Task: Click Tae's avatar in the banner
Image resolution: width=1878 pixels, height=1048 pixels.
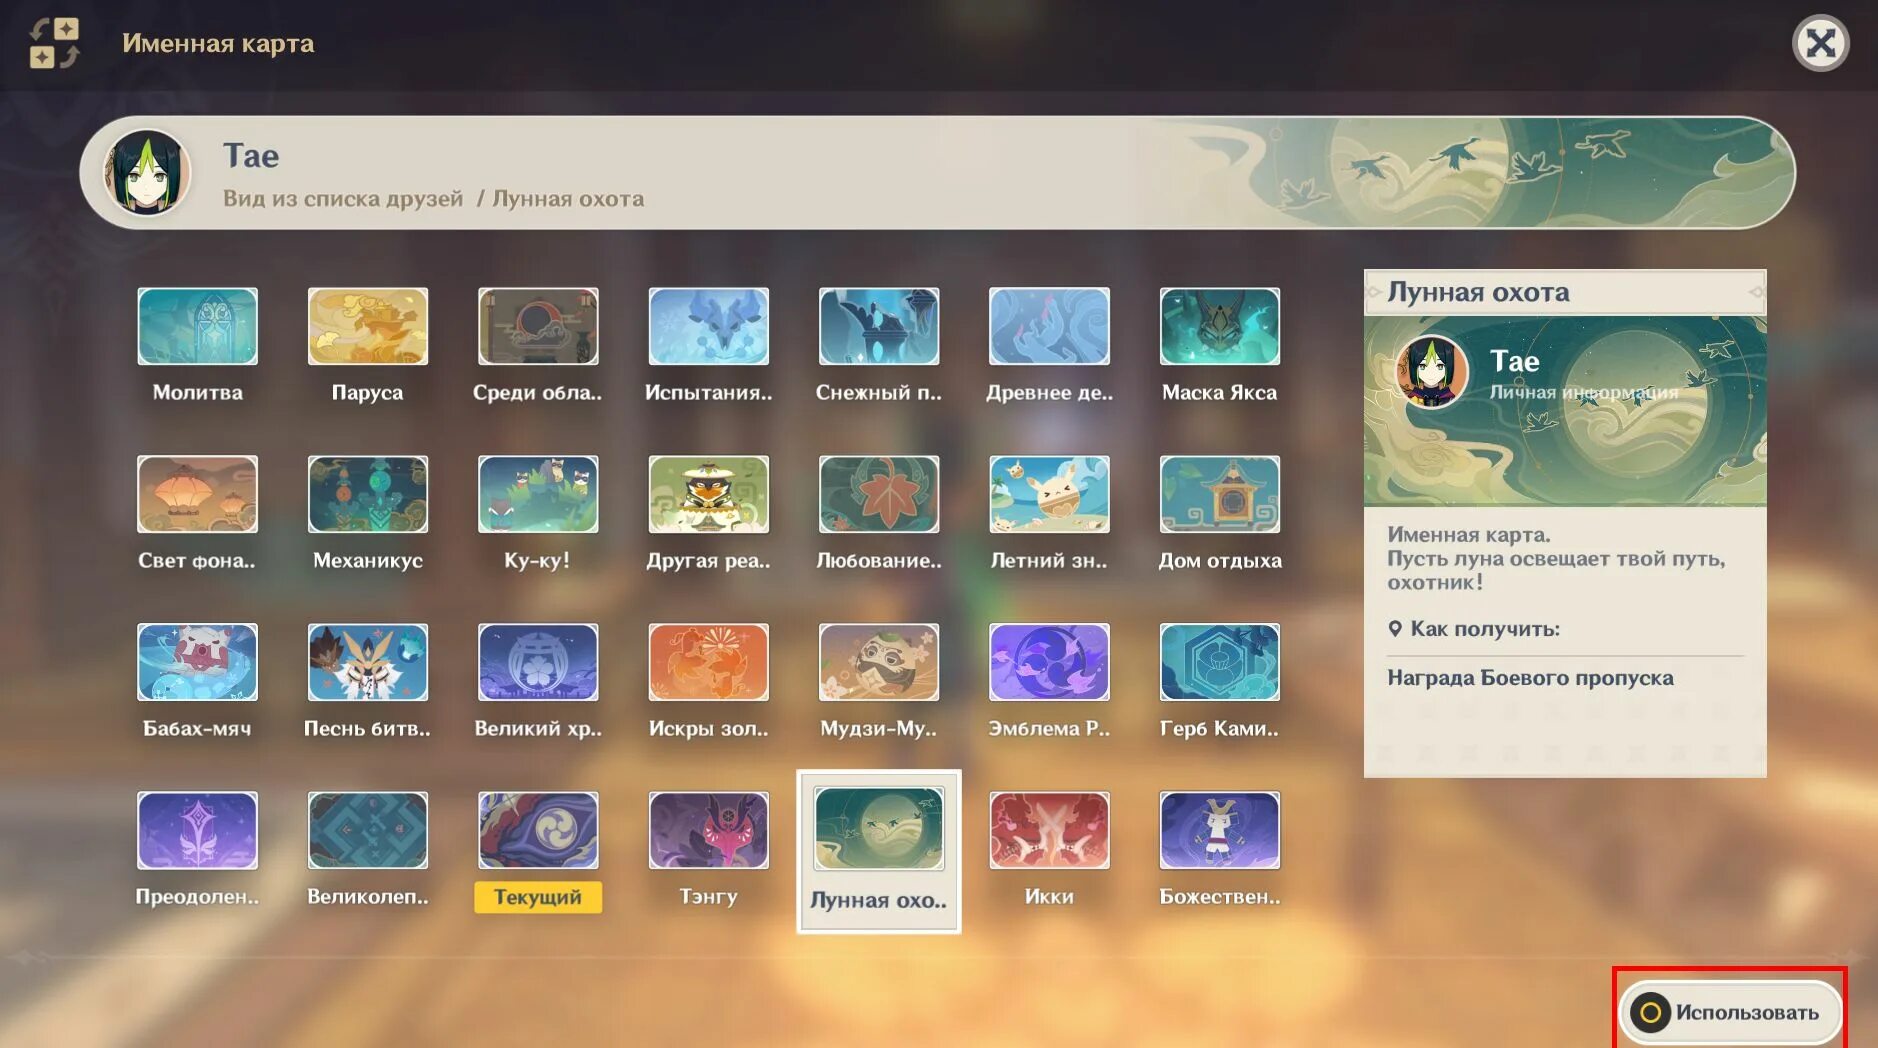Action: click(147, 172)
